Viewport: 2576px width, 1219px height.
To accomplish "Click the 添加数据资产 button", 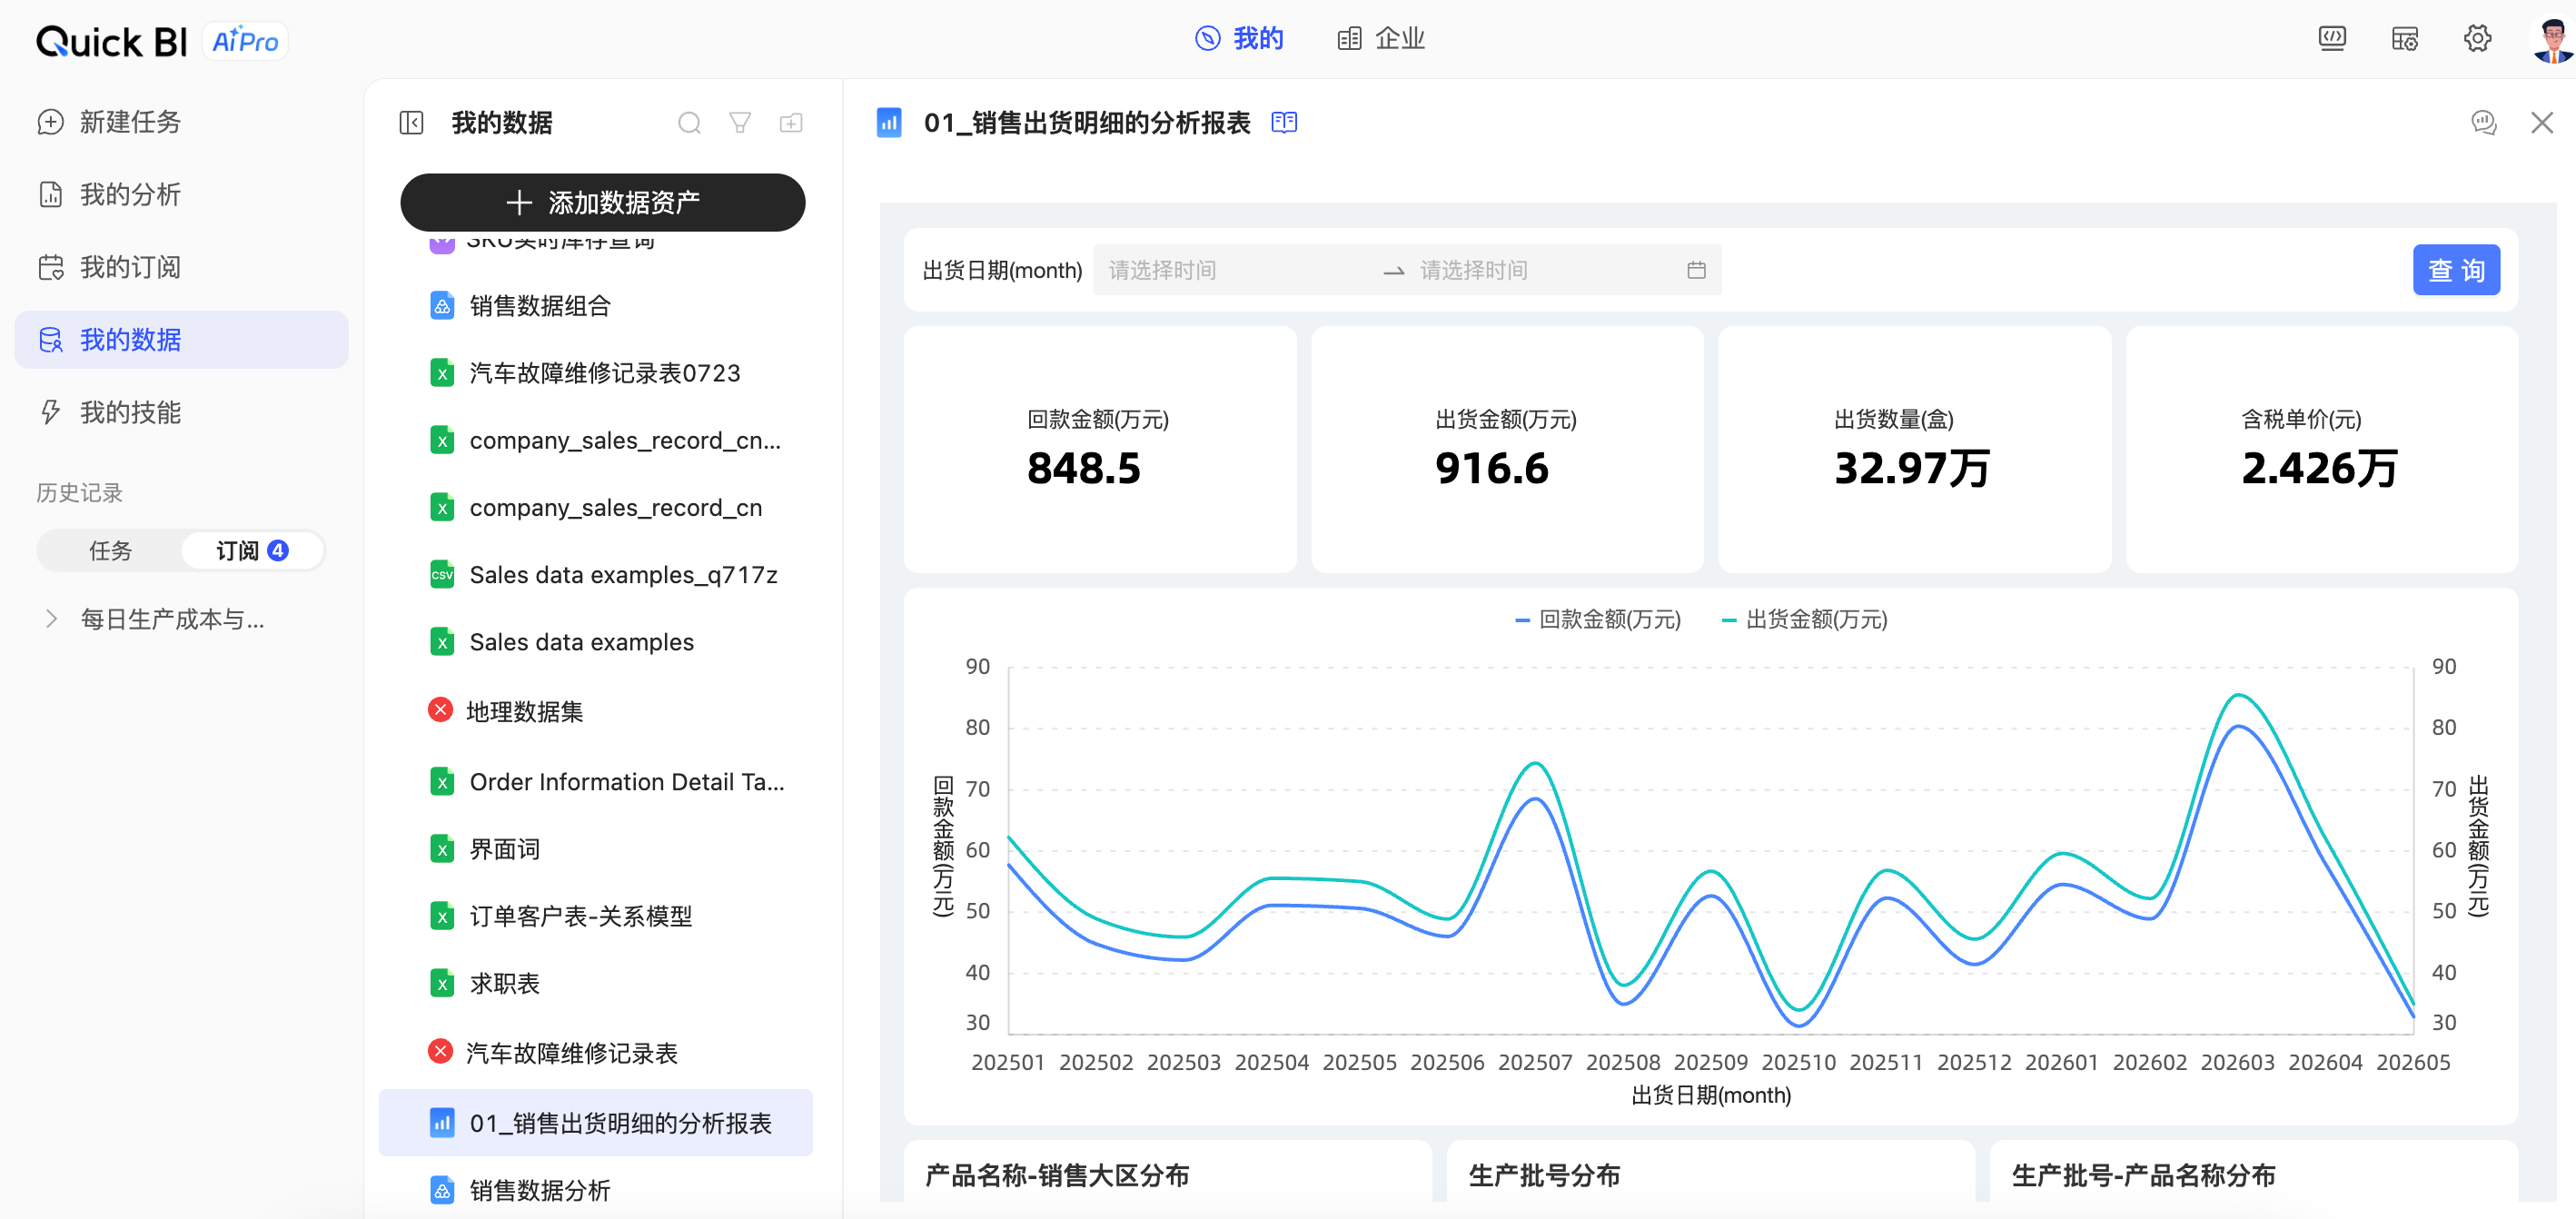I will 603,203.
